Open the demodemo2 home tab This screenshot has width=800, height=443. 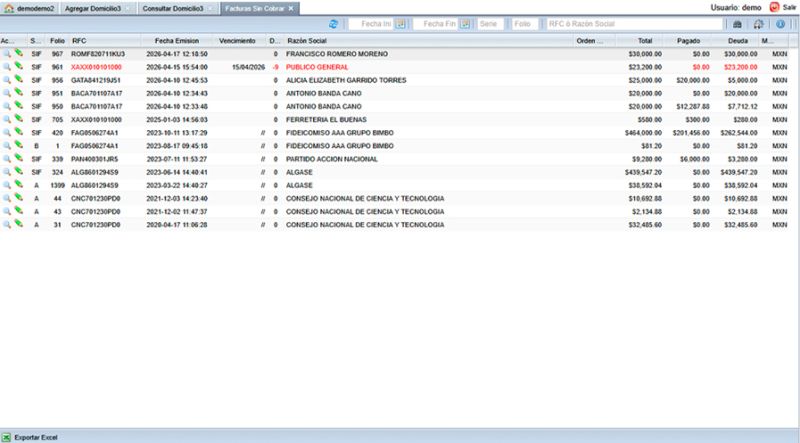26,8
